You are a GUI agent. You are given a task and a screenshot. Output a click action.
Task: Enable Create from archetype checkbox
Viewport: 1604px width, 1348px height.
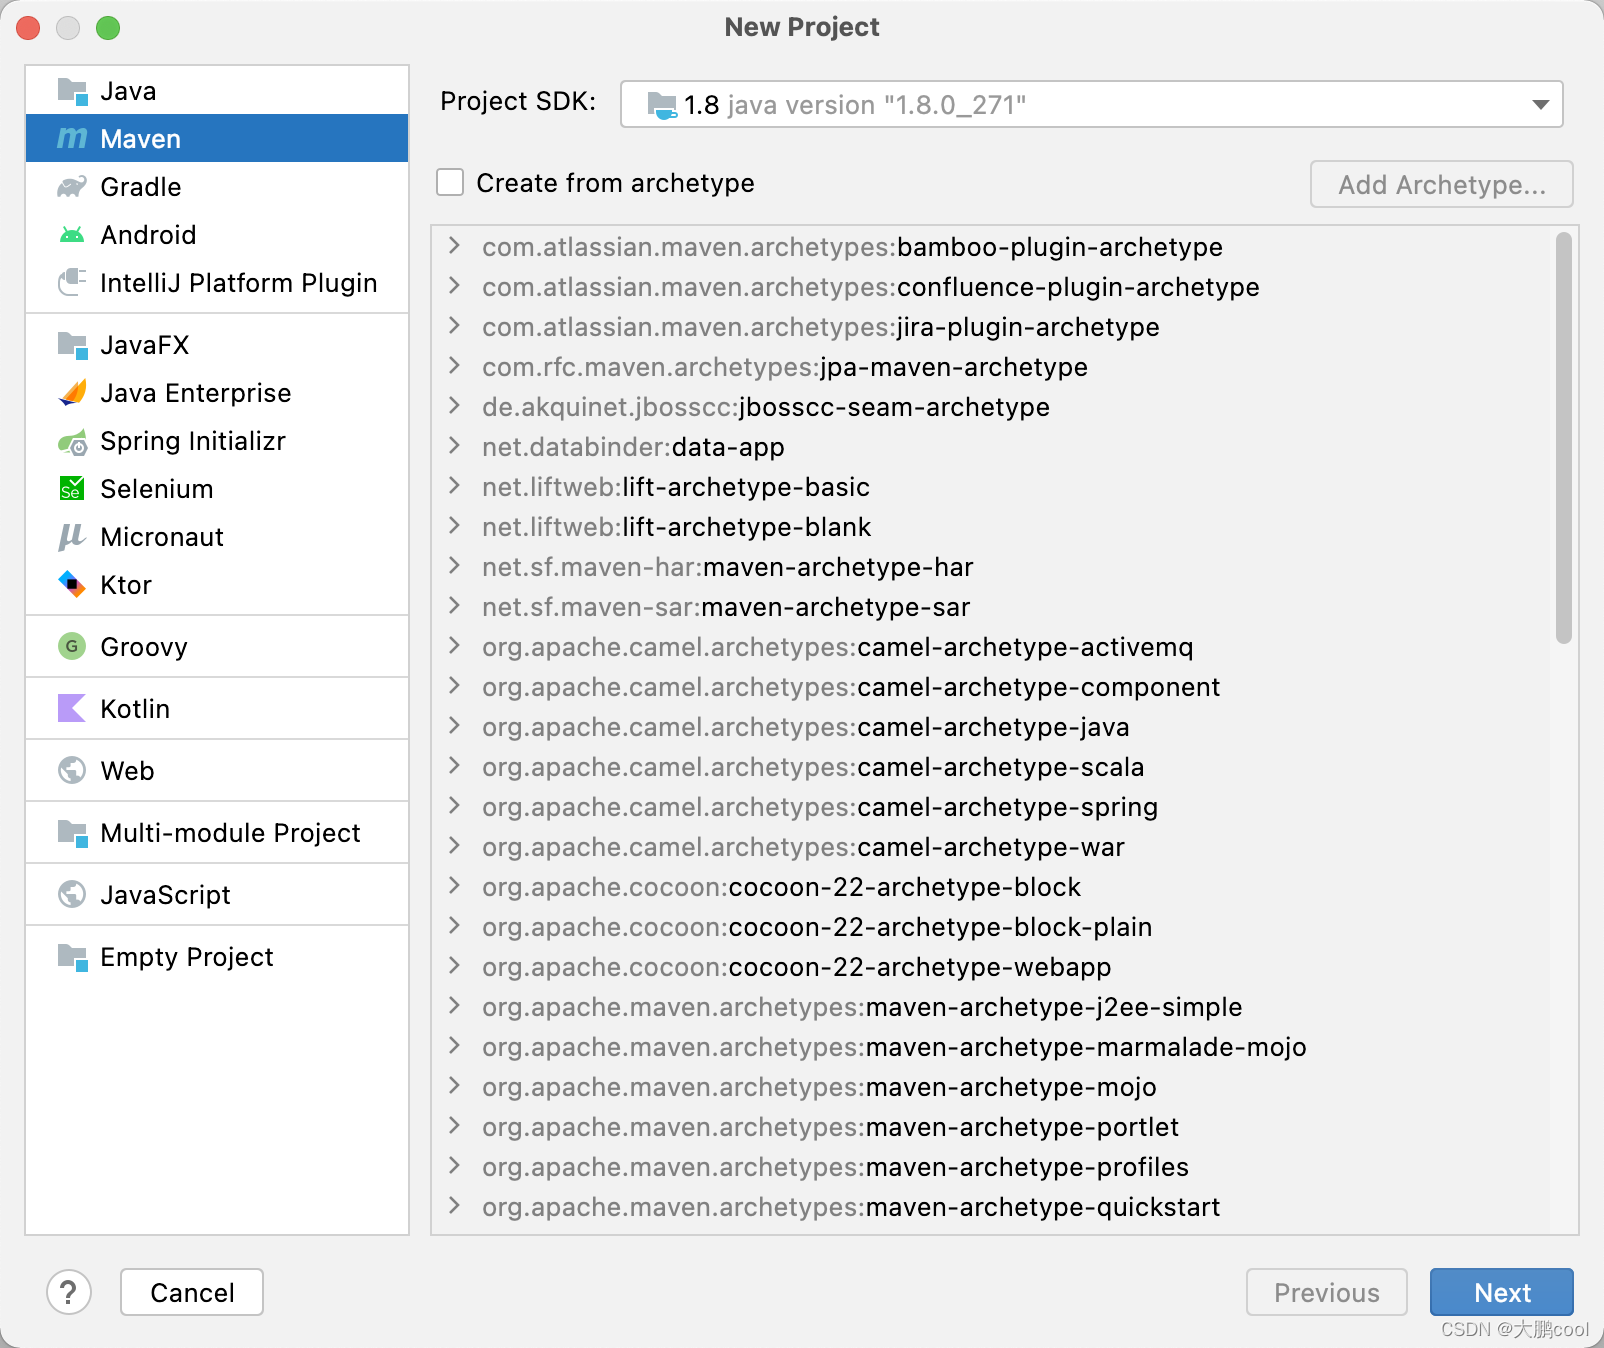pyautogui.click(x=450, y=182)
